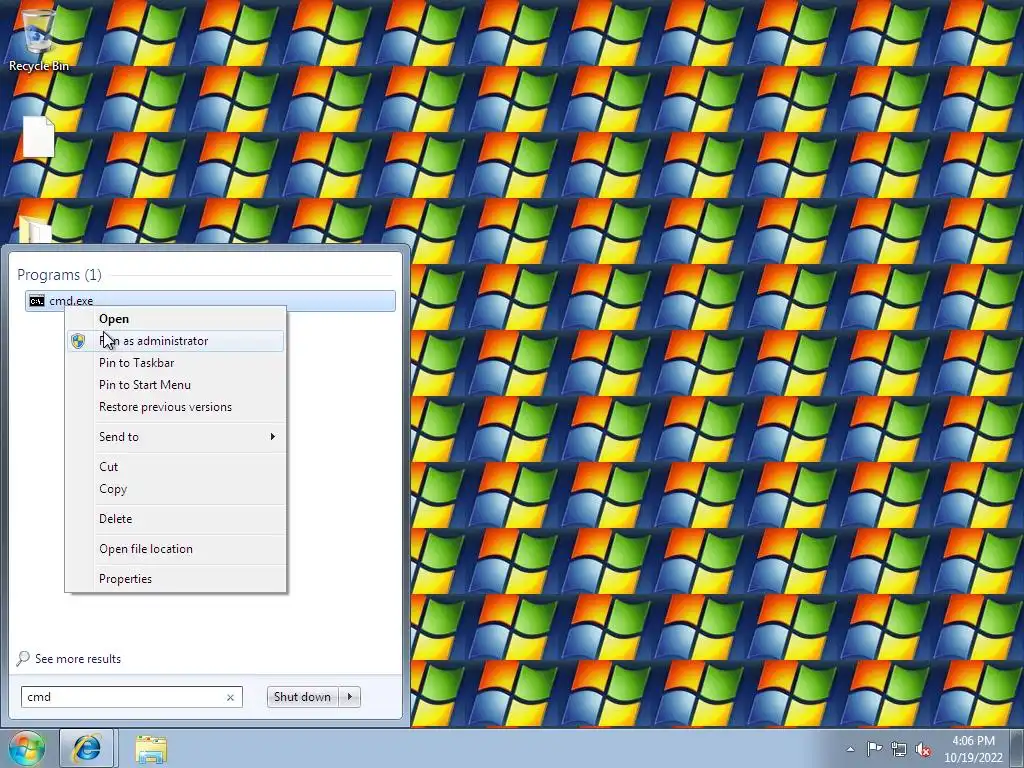The image size is (1024, 768).
Task: Click the Windows Start orb
Action: tap(26, 748)
